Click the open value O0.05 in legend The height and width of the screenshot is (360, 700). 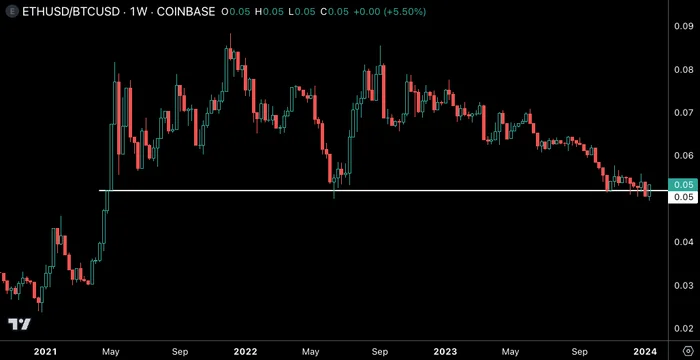235,12
